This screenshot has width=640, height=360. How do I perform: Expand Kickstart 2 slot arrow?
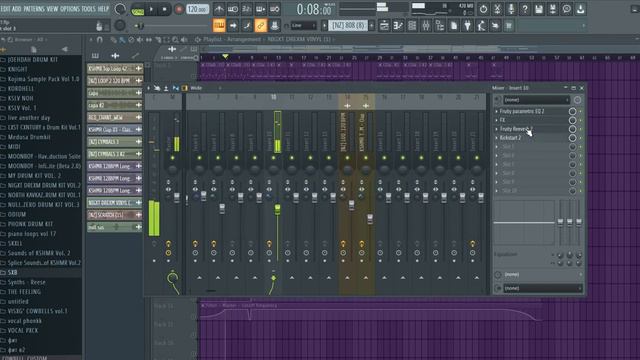(497, 138)
